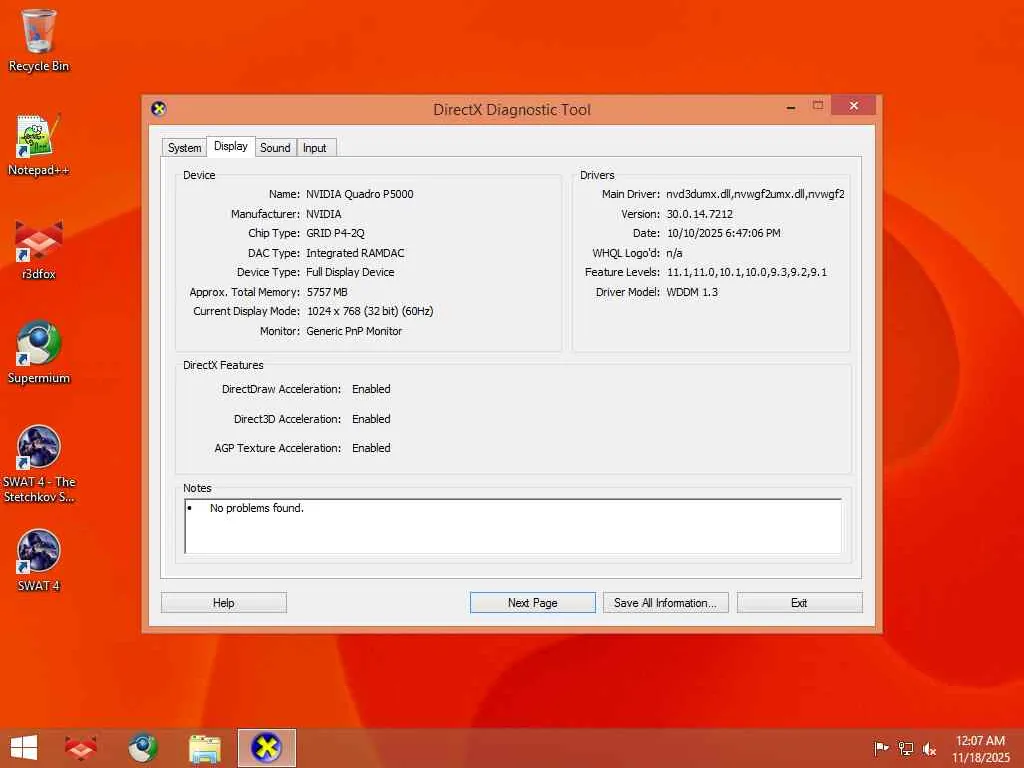This screenshot has height=768, width=1024.
Task: Click the DirectX Diagnostic taskbar button
Action: (x=266, y=748)
